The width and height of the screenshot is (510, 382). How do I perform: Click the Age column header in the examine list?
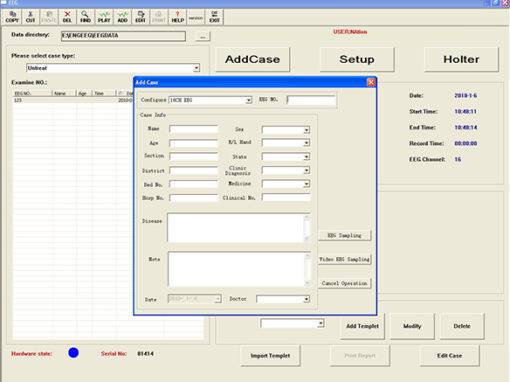(85, 93)
